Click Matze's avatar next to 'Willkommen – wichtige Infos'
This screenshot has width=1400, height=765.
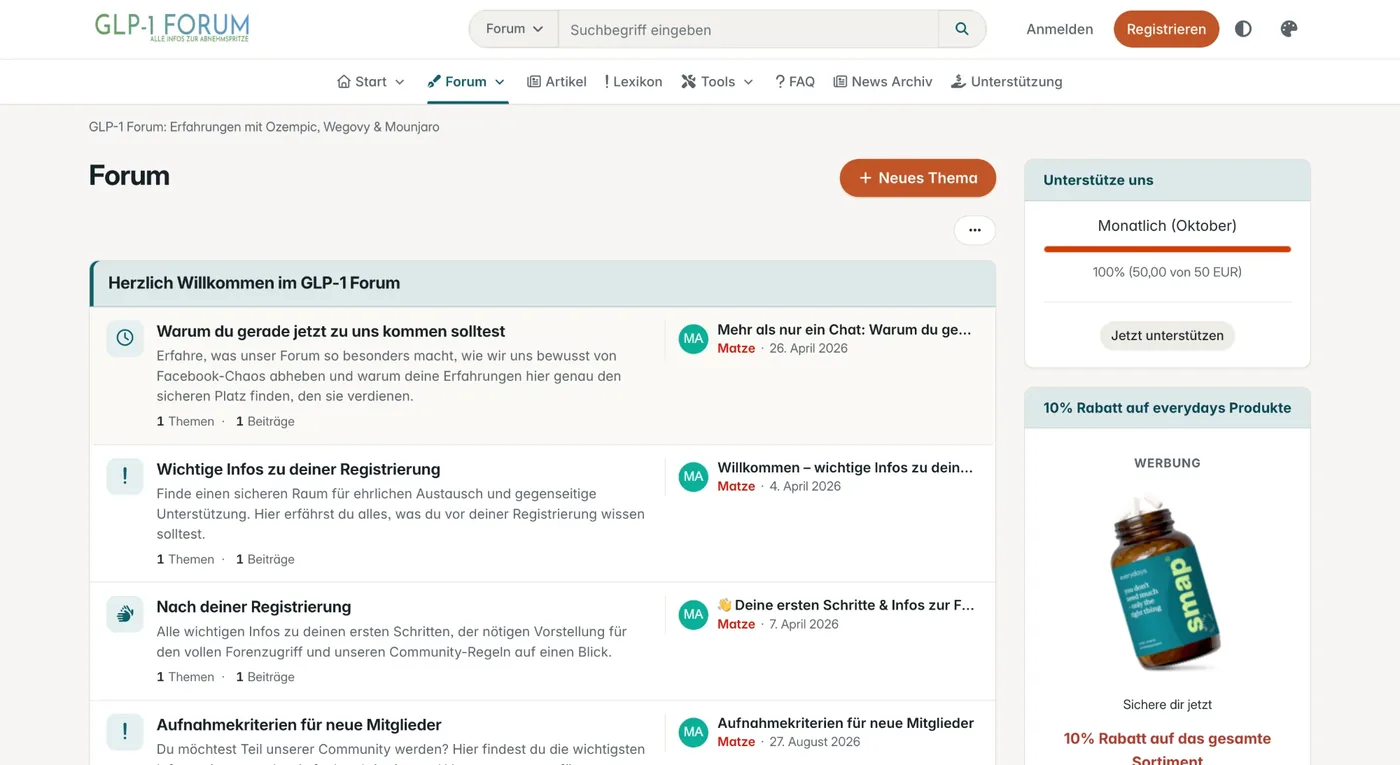pyautogui.click(x=693, y=477)
